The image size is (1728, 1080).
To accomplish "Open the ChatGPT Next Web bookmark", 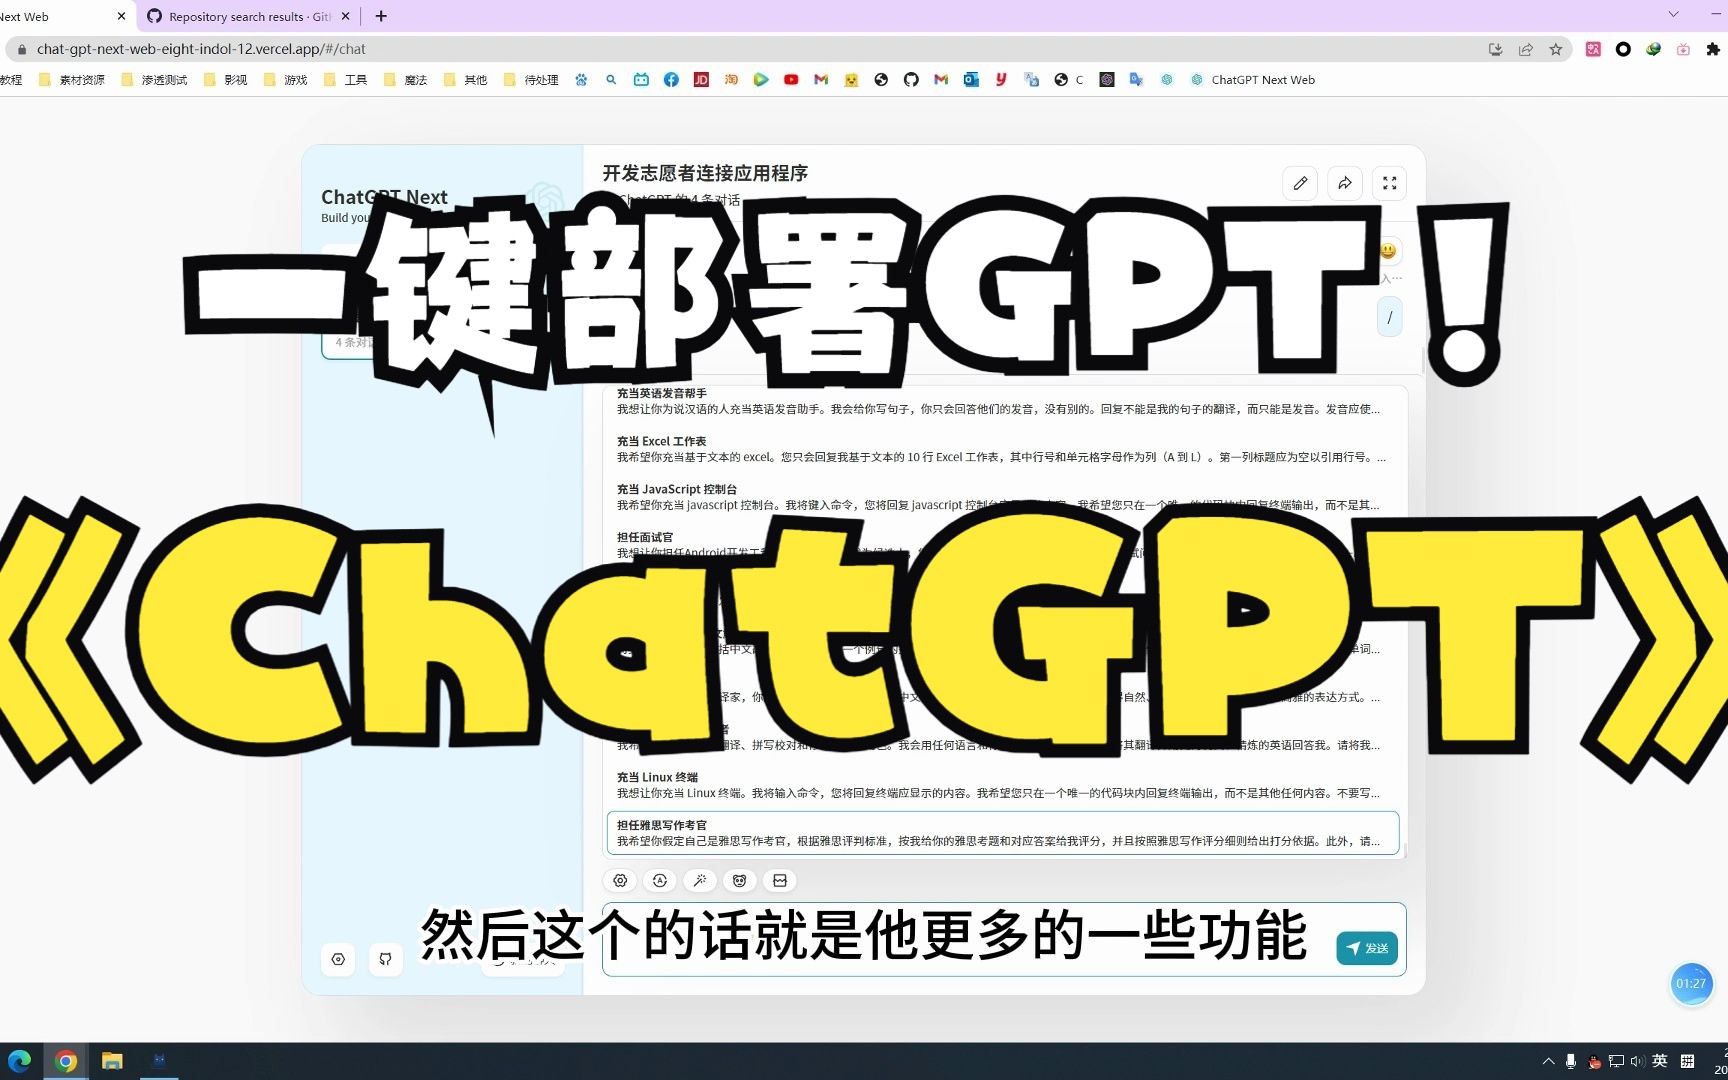I will tap(1252, 80).
